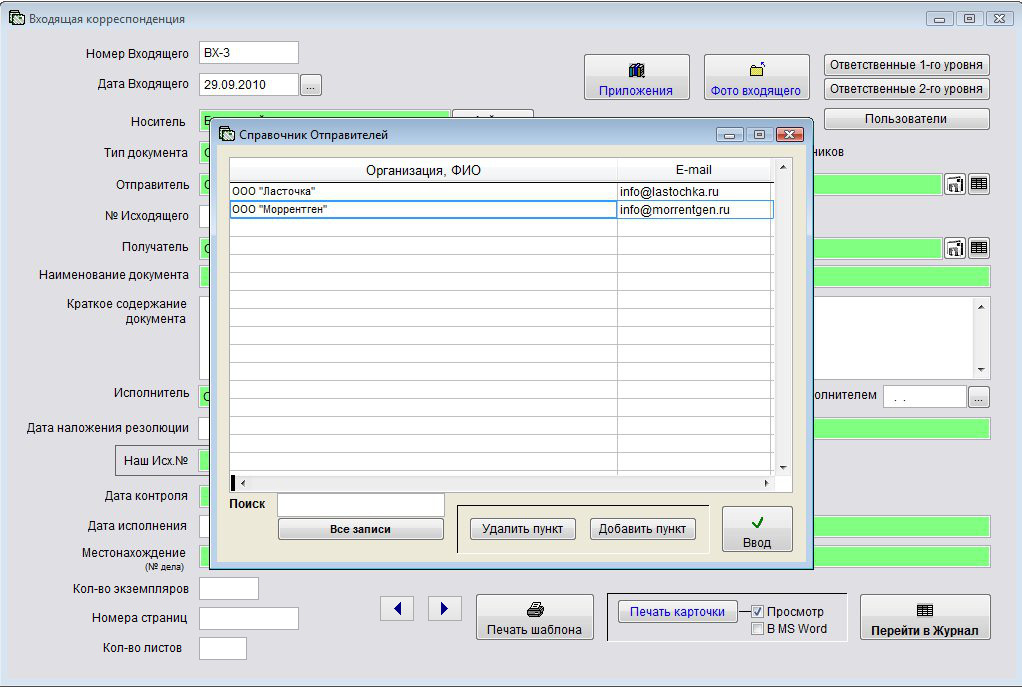Open date picker next to Дата Входящего
The height and width of the screenshot is (687, 1022).
coord(311,86)
